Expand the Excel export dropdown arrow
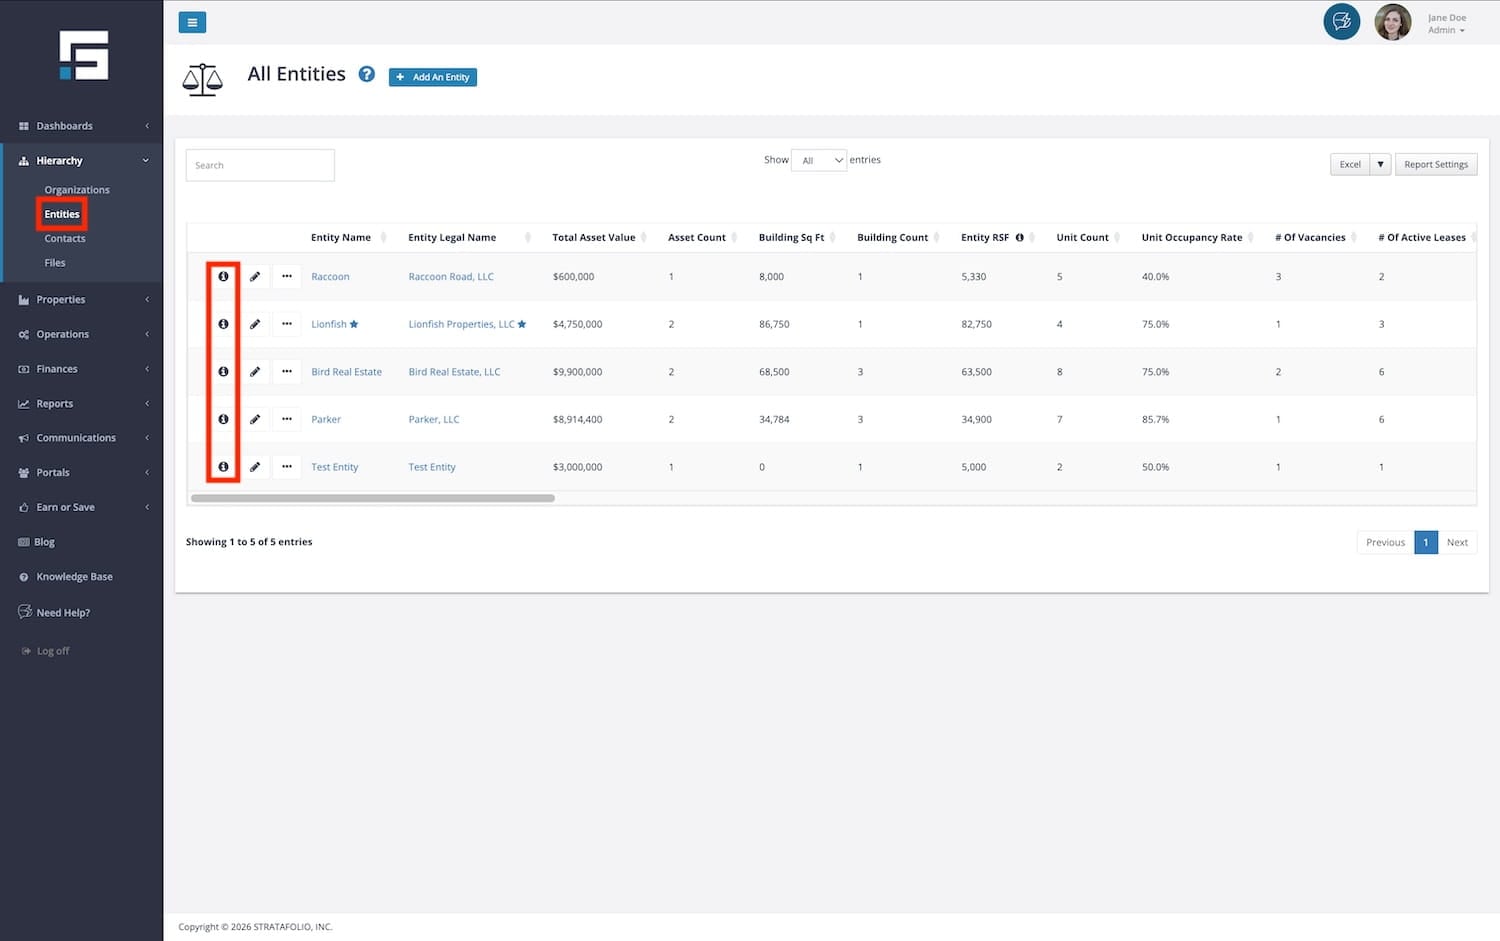 click(x=1380, y=165)
